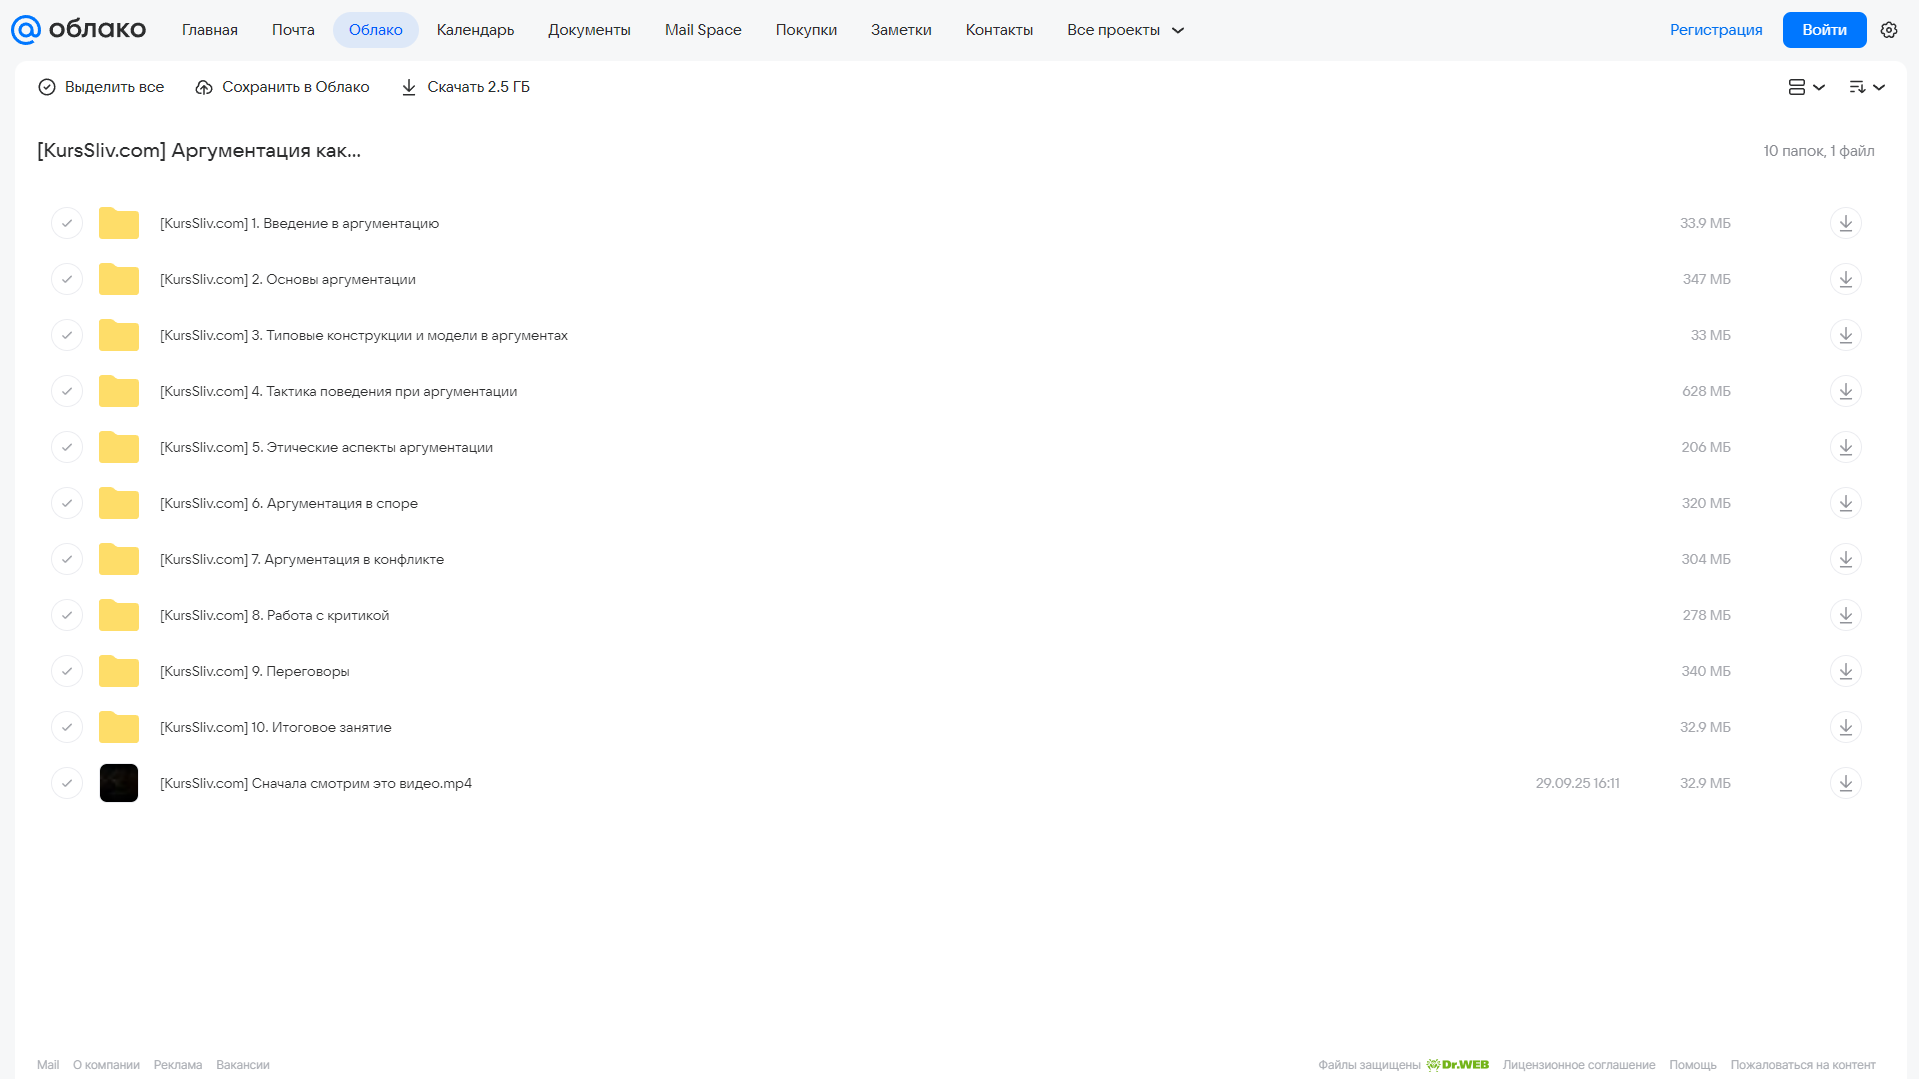Click download icon for '4. Тактика поведения' folder
Viewport: 1919px width, 1079px height.
pos(1845,391)
